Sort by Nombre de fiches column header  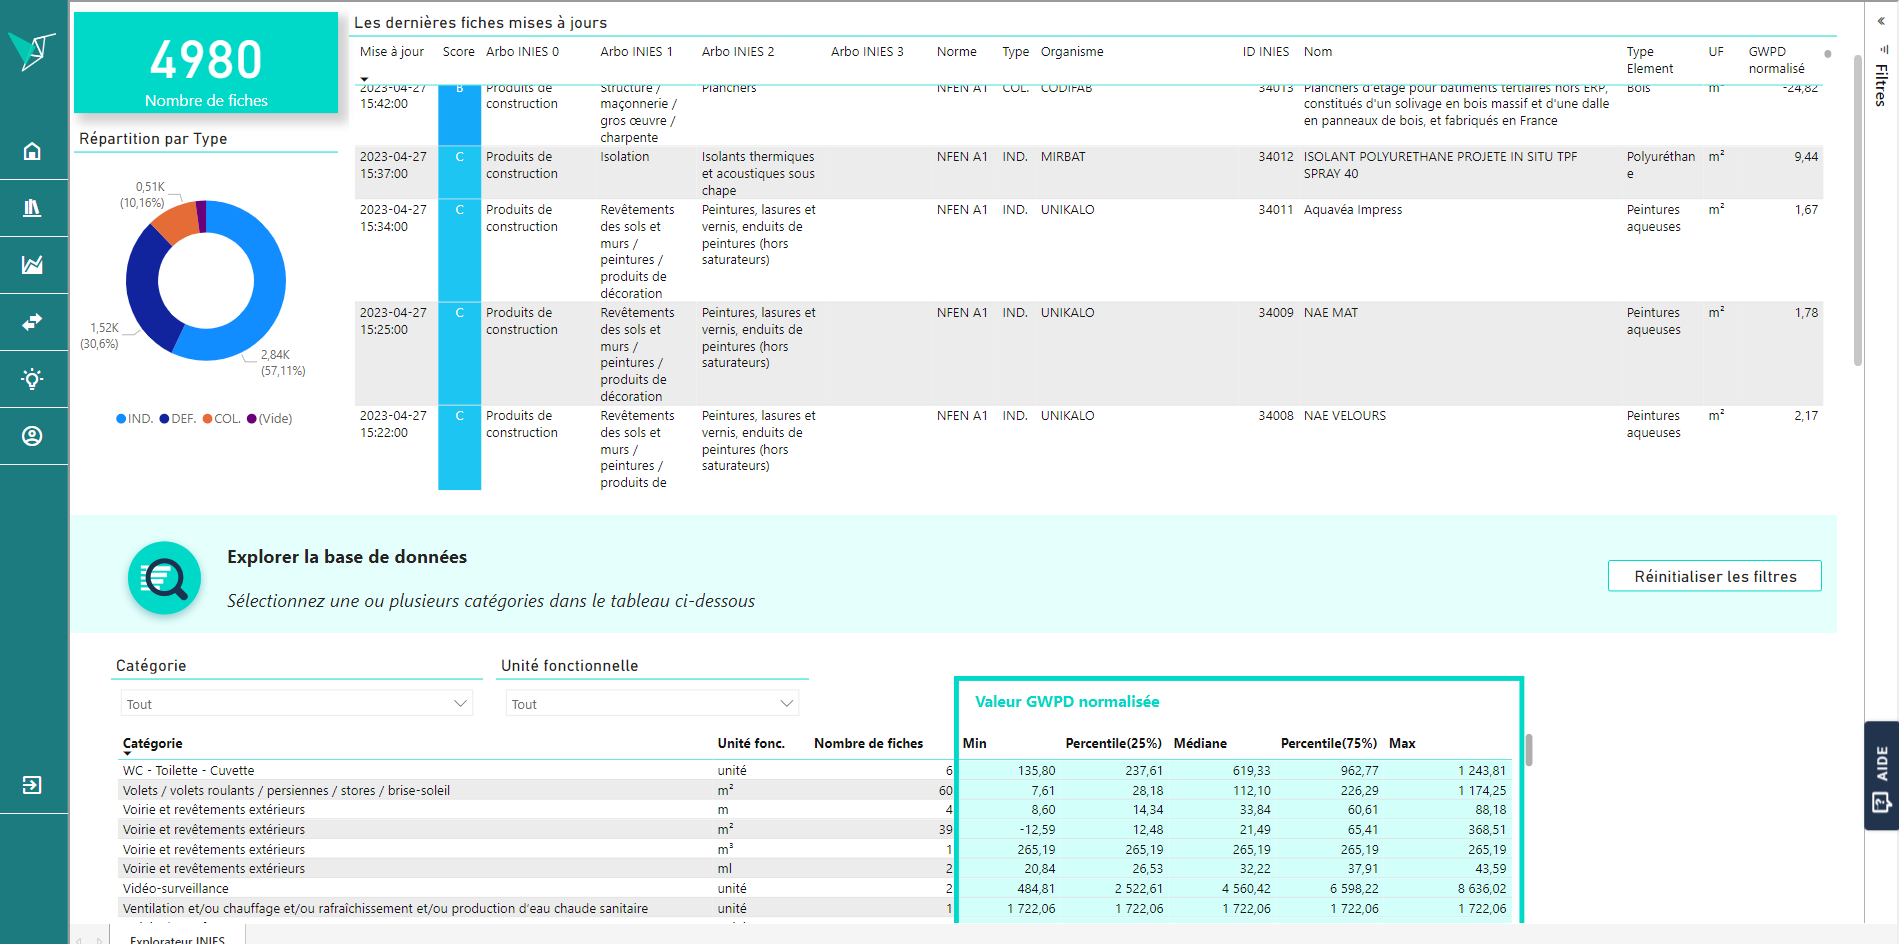(868, 744)
